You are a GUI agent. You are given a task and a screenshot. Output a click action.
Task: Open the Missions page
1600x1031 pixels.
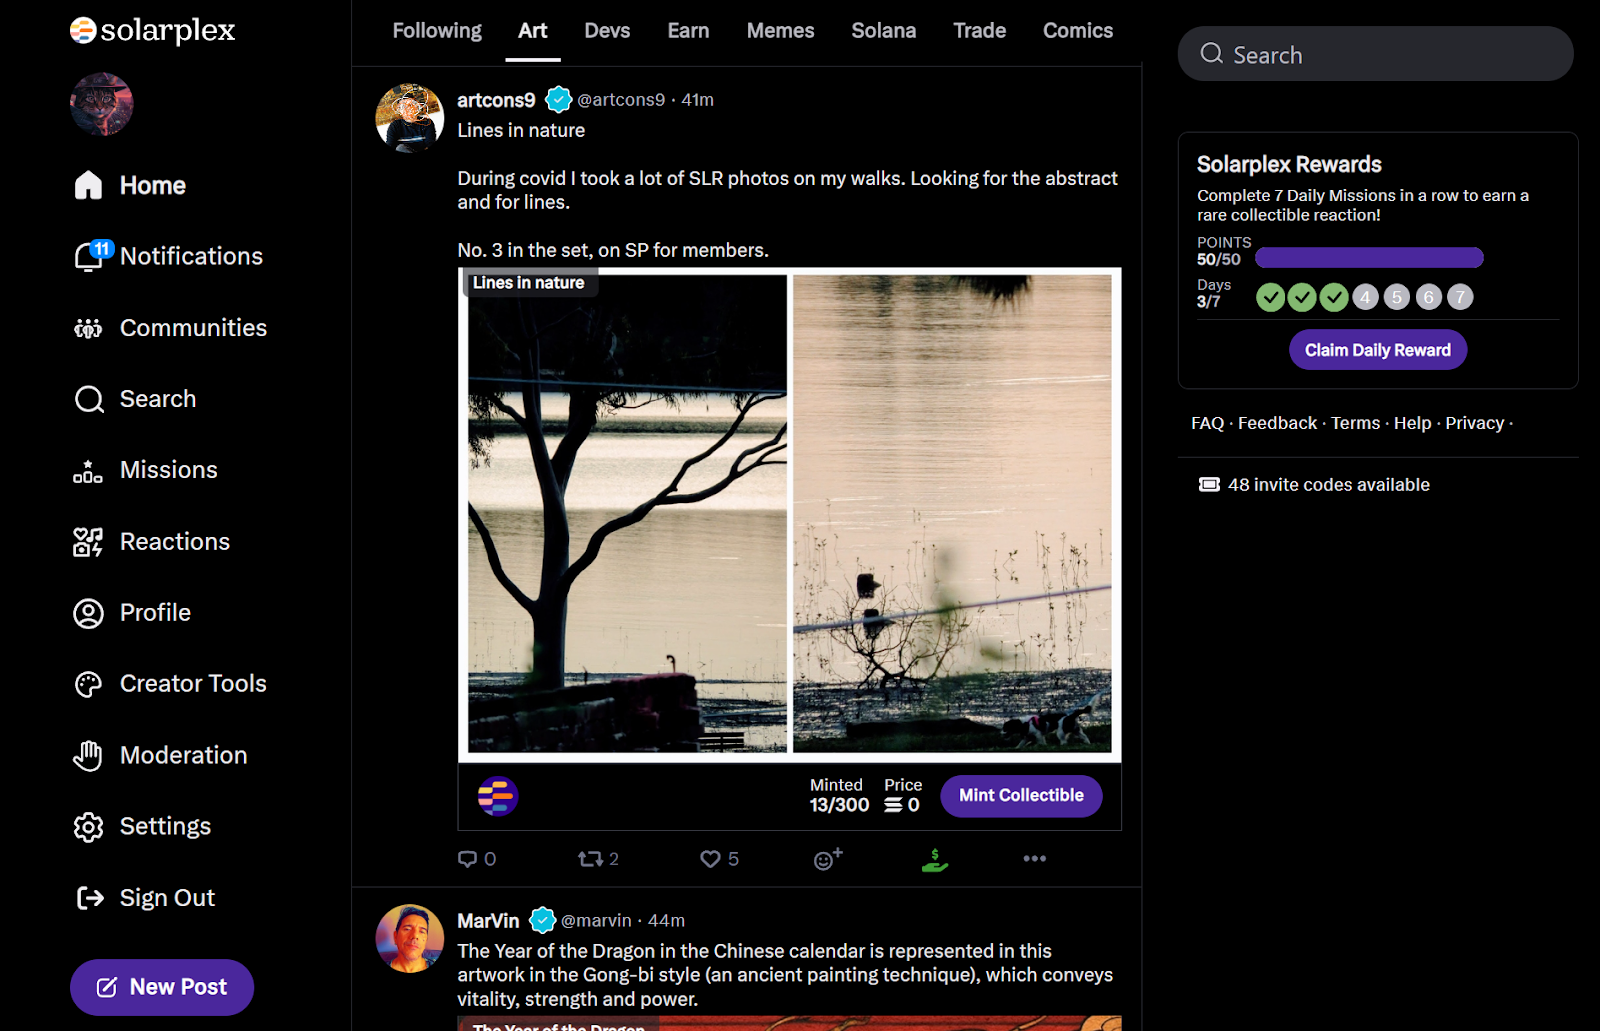pos(168,469)
